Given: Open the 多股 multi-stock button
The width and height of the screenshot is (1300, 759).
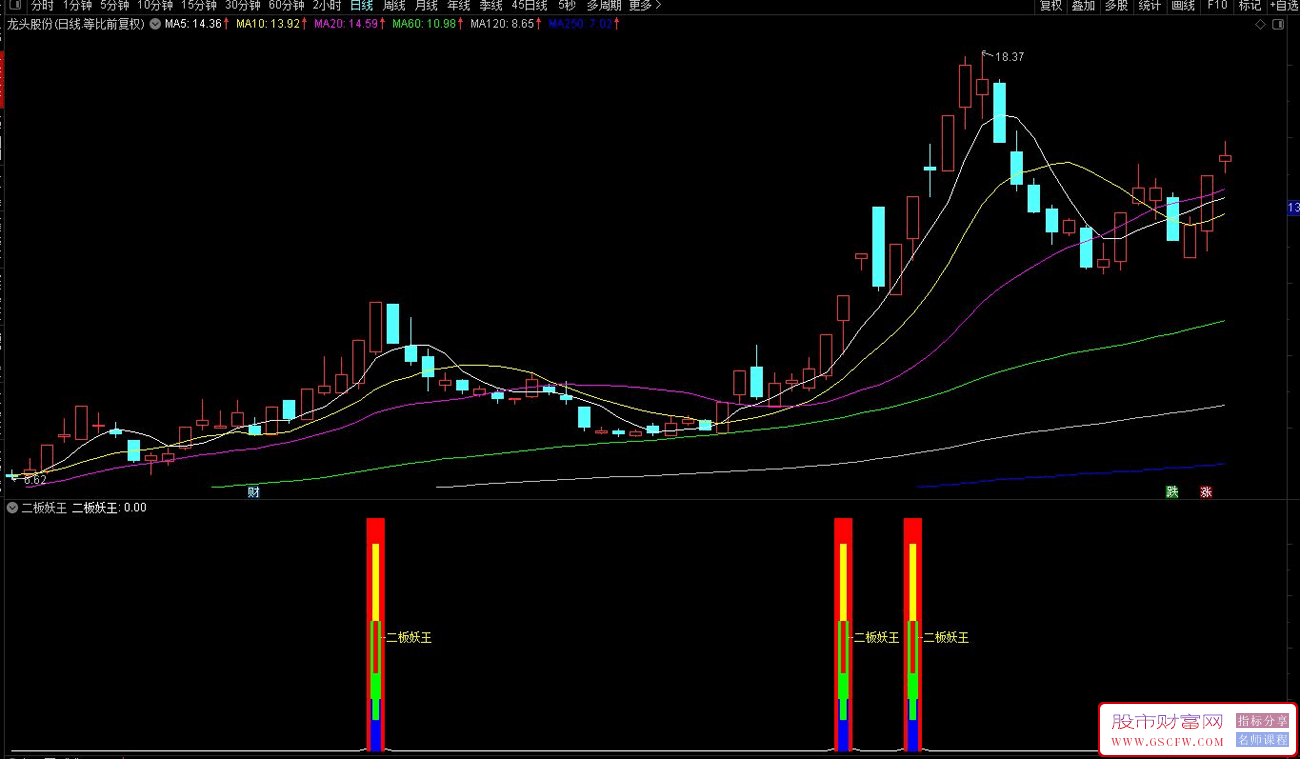Looking at the screenshot, I should (x=1116, y=5).
